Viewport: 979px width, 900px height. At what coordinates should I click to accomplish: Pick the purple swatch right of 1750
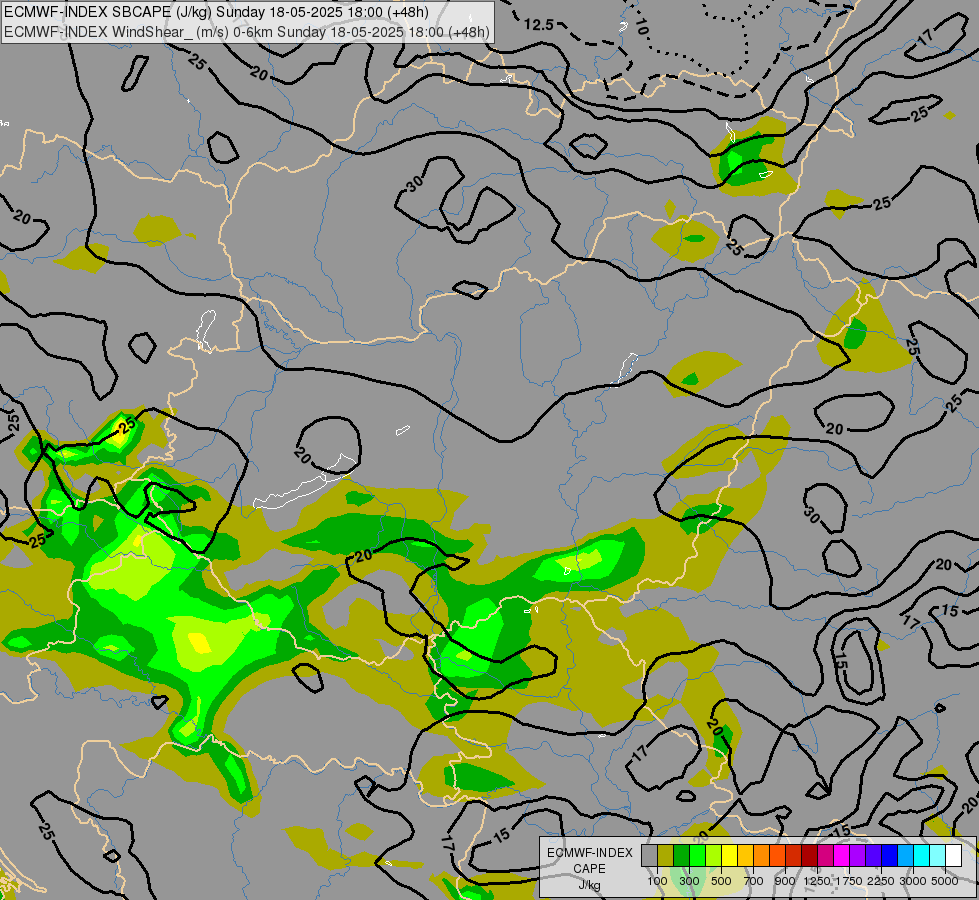coord(858,856)
